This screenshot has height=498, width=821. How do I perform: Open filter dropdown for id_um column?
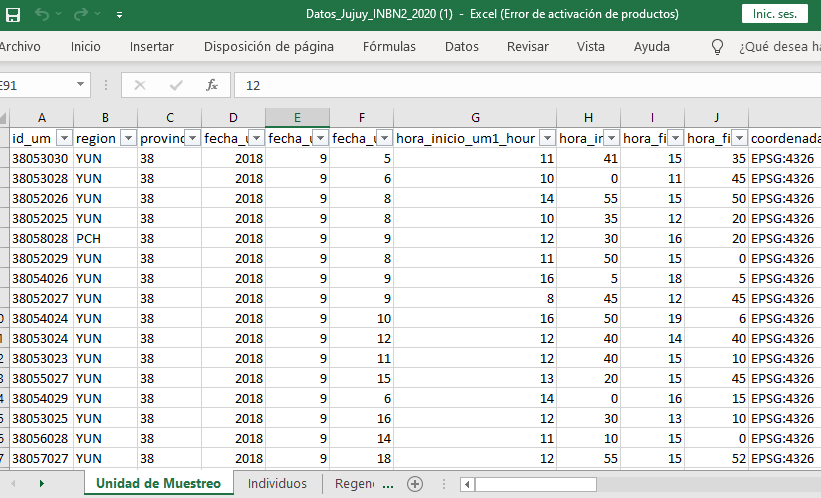point(64,138)
